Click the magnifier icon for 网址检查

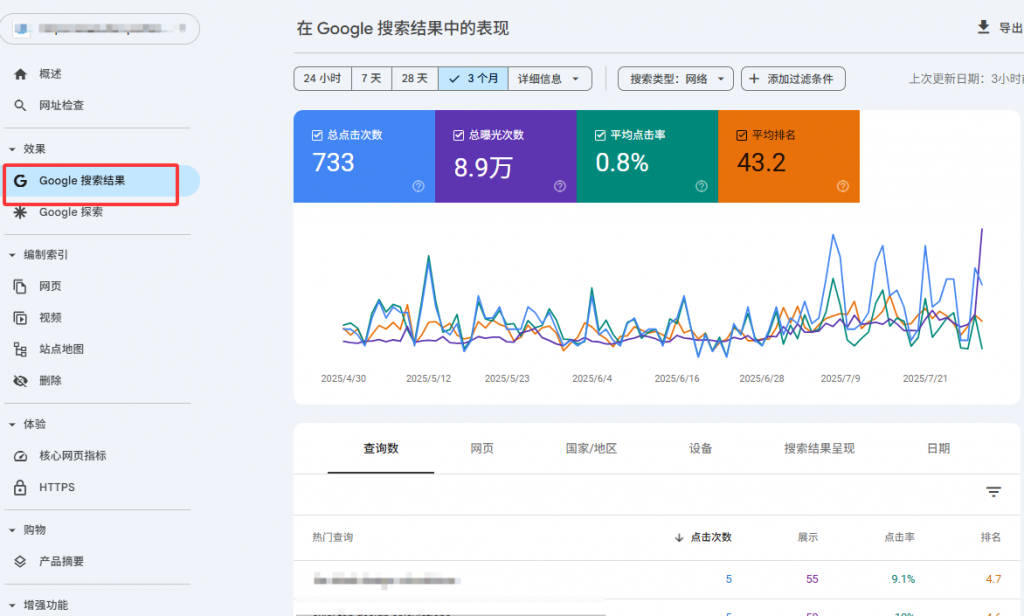20,105
